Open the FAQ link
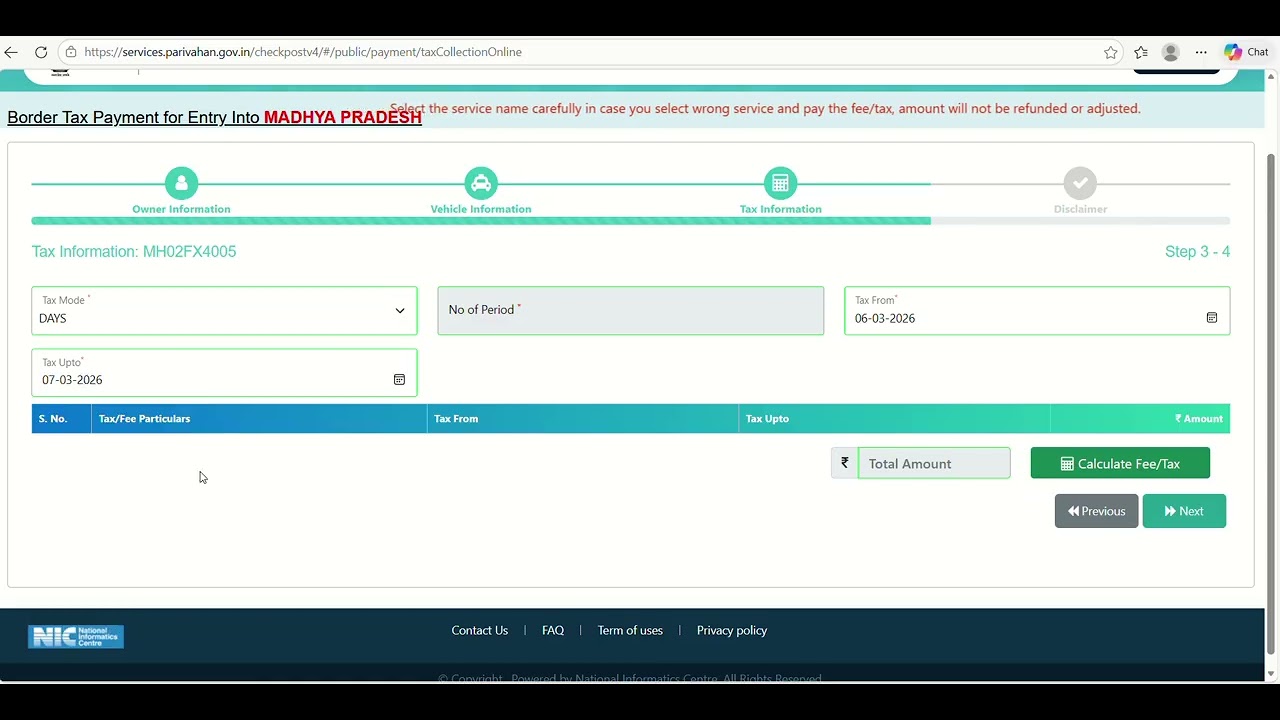This screenshot has height=720, width=1280. 553,630
